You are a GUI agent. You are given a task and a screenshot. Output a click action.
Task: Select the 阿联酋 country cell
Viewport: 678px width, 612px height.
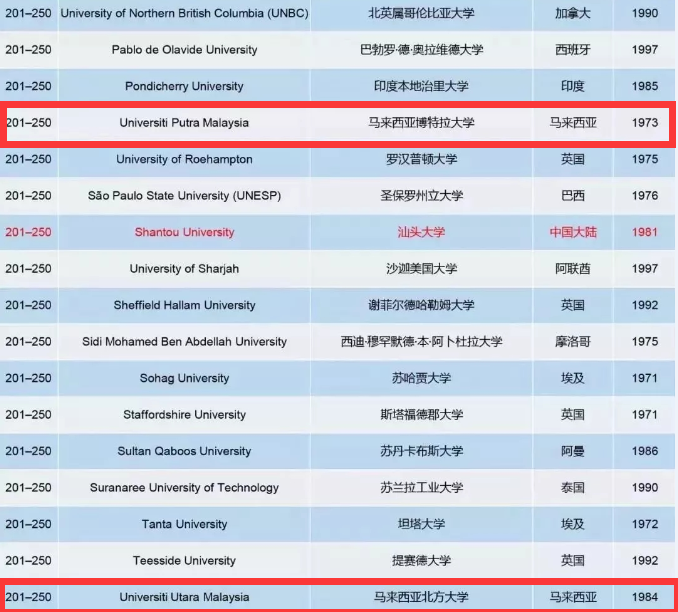click(572, 269)
